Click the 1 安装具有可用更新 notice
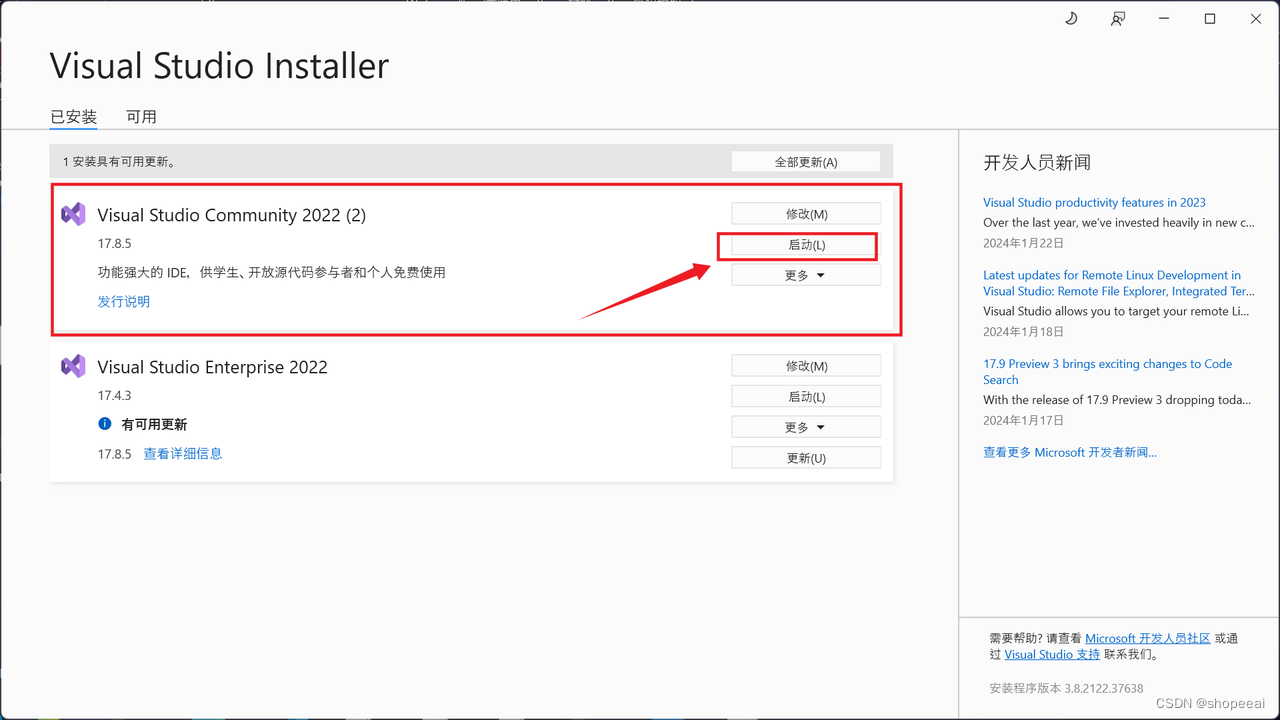 tap(119, 161)
